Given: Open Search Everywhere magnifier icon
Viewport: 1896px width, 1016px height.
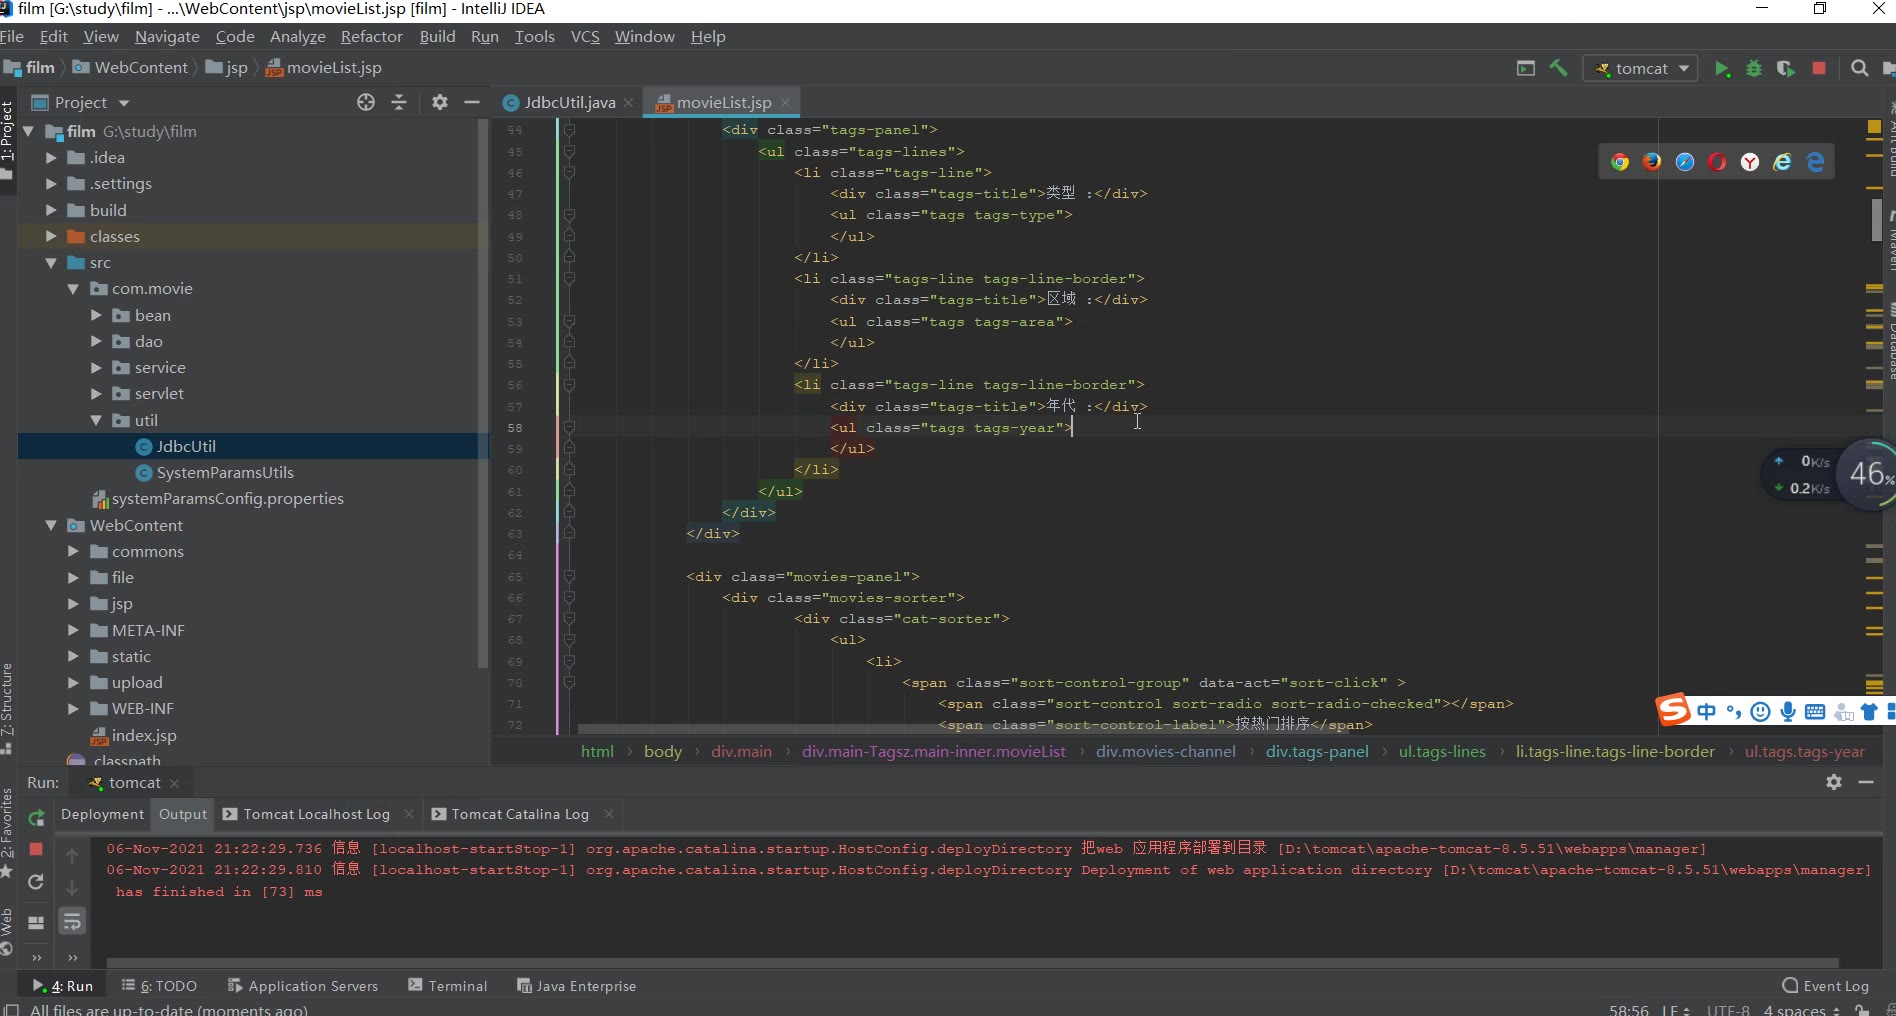Looking at the screenshot, I should [x=1859, y=68].
